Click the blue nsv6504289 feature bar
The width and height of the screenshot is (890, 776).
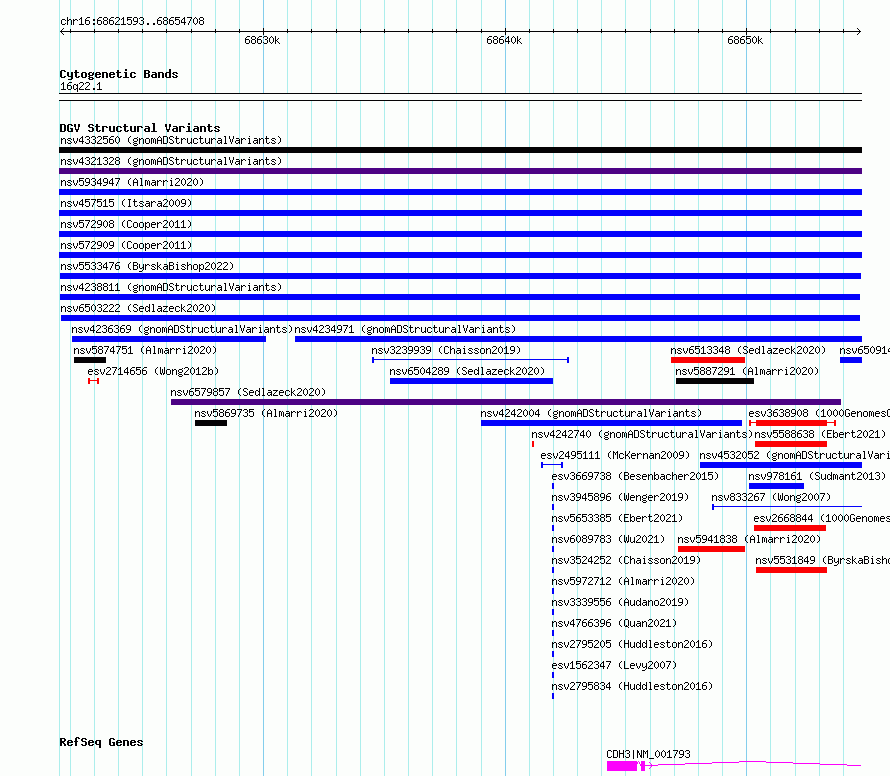tap(471, 381)
